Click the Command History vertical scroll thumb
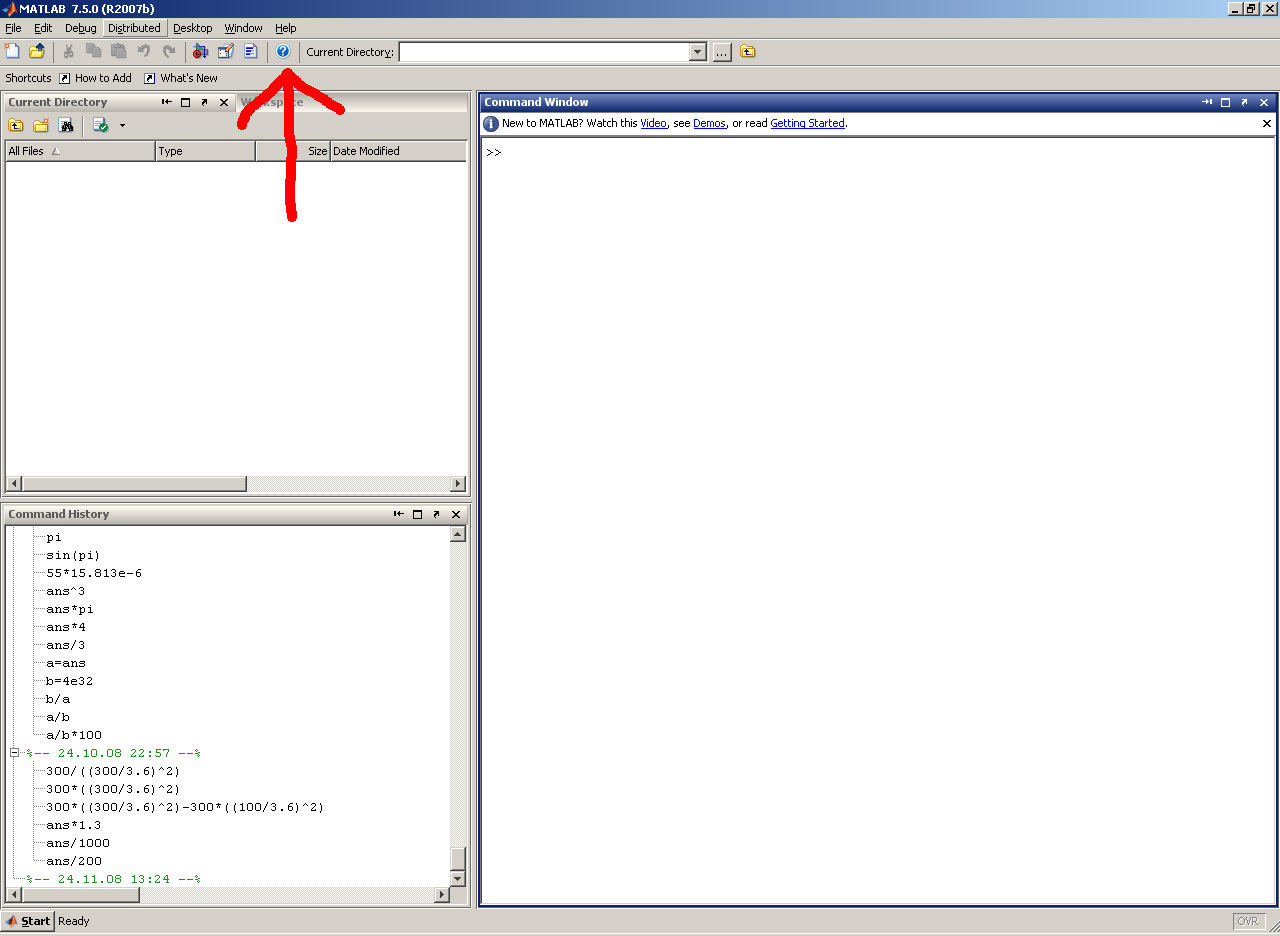This screenshot has height=936, width=1280. tap(458, 859)
